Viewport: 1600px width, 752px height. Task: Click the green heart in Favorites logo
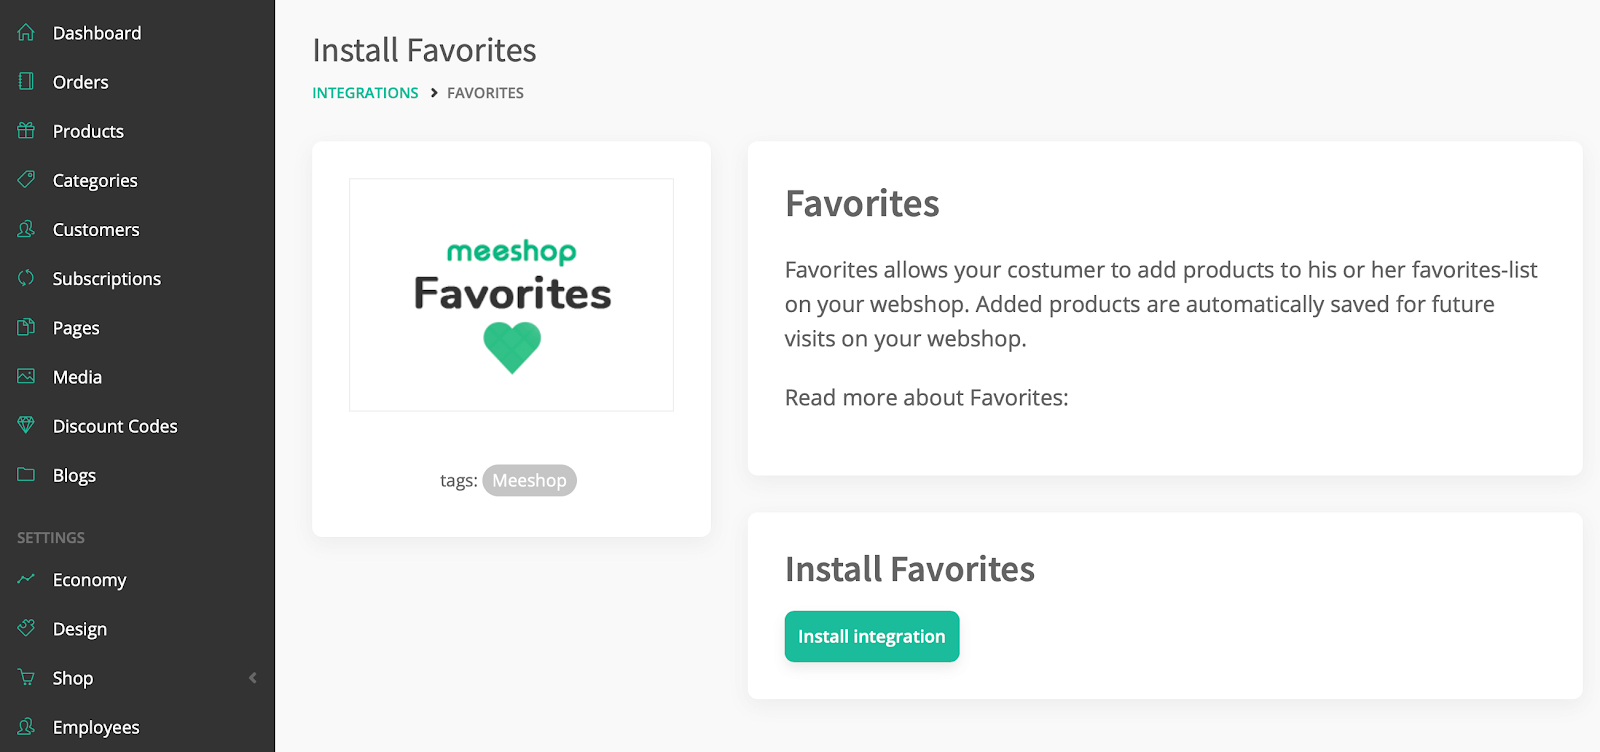[512, 348]
